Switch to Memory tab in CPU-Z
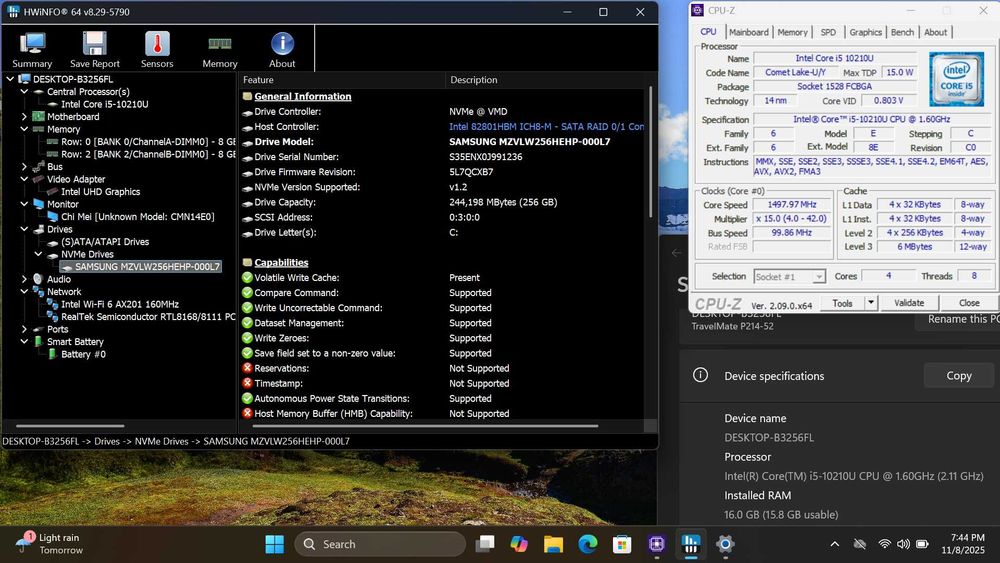The height and width of the screenshot is (563, 1000). (792, 32)
